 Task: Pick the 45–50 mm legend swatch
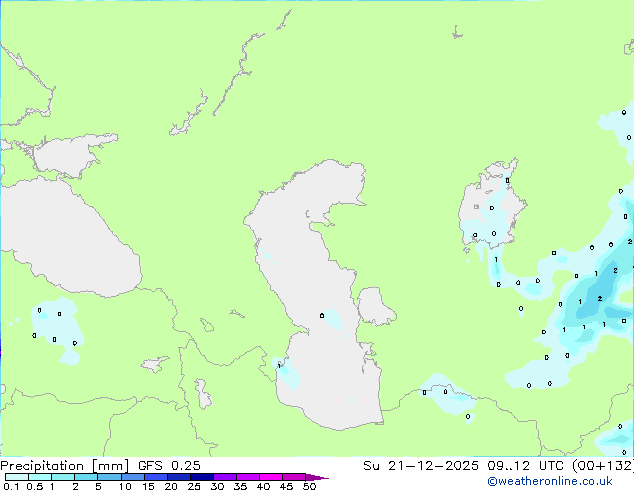click(x=294, y=477)
